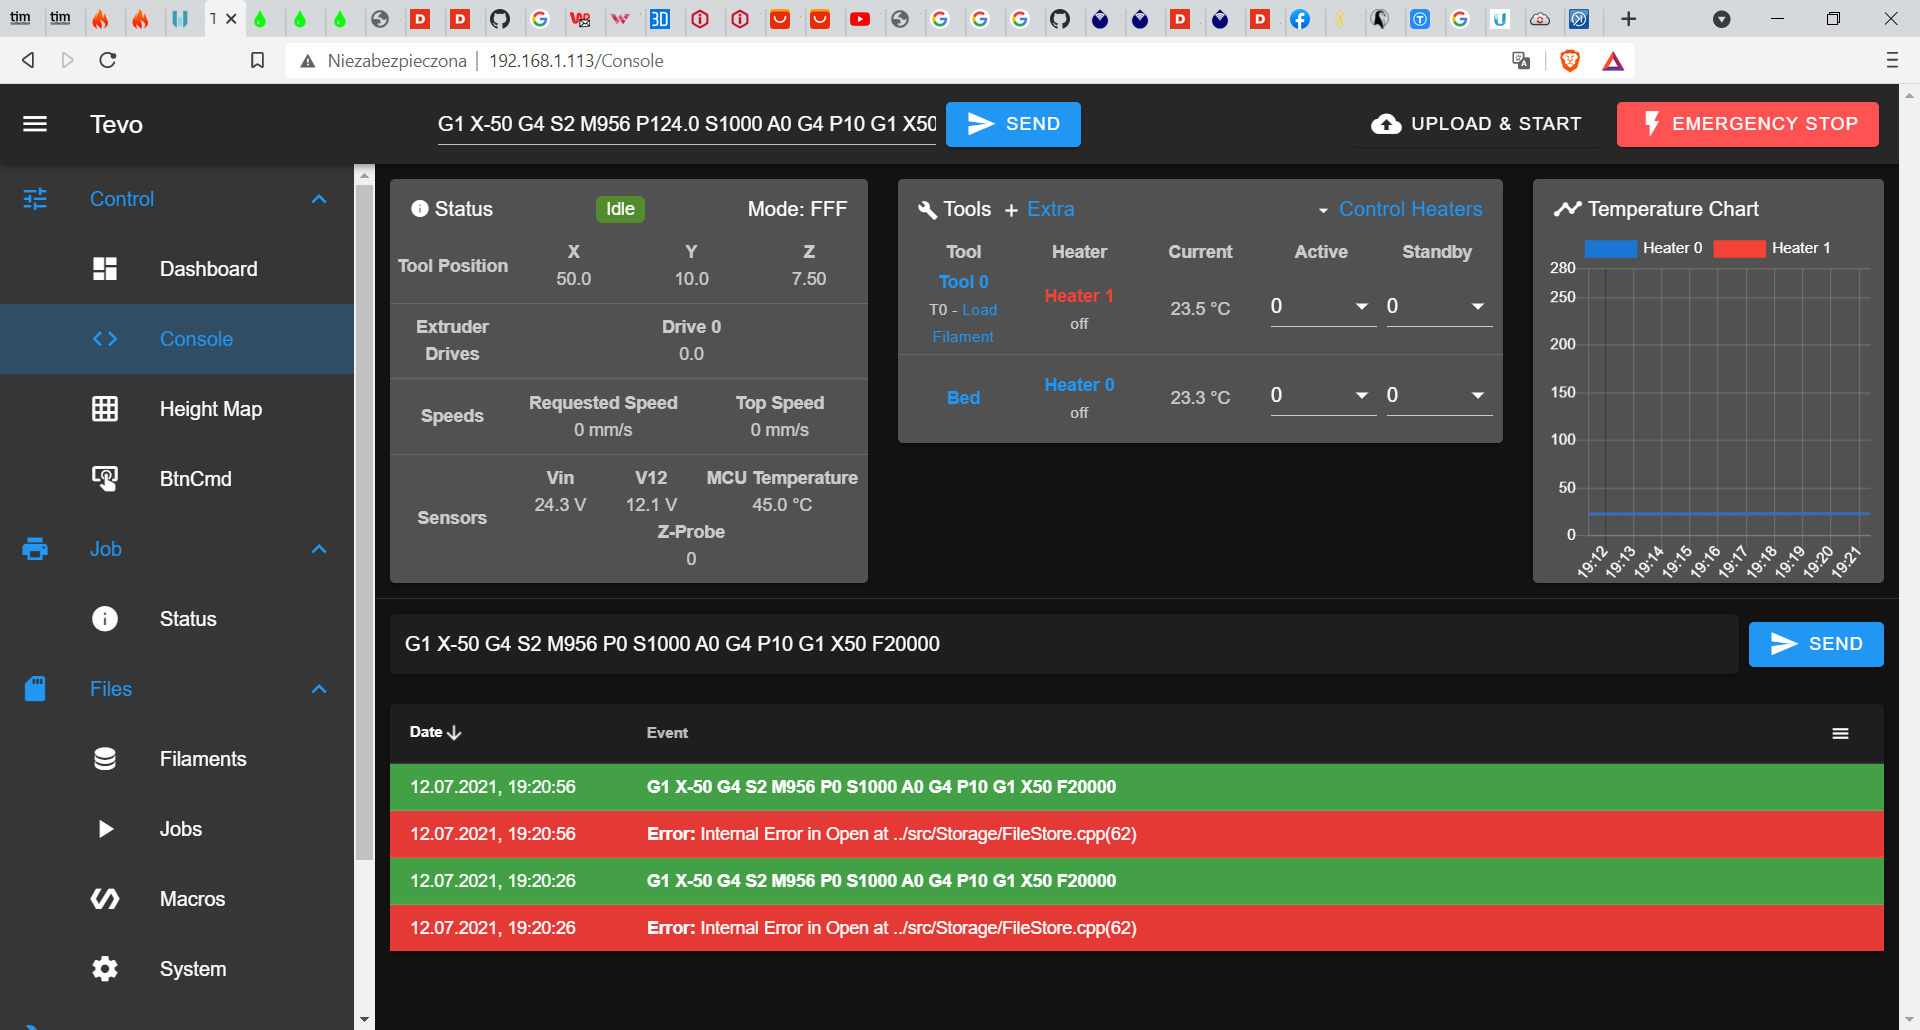Click the Dashboard grid icon
This screenshot has height=1030, width=1920.
[x=105, y=269]
